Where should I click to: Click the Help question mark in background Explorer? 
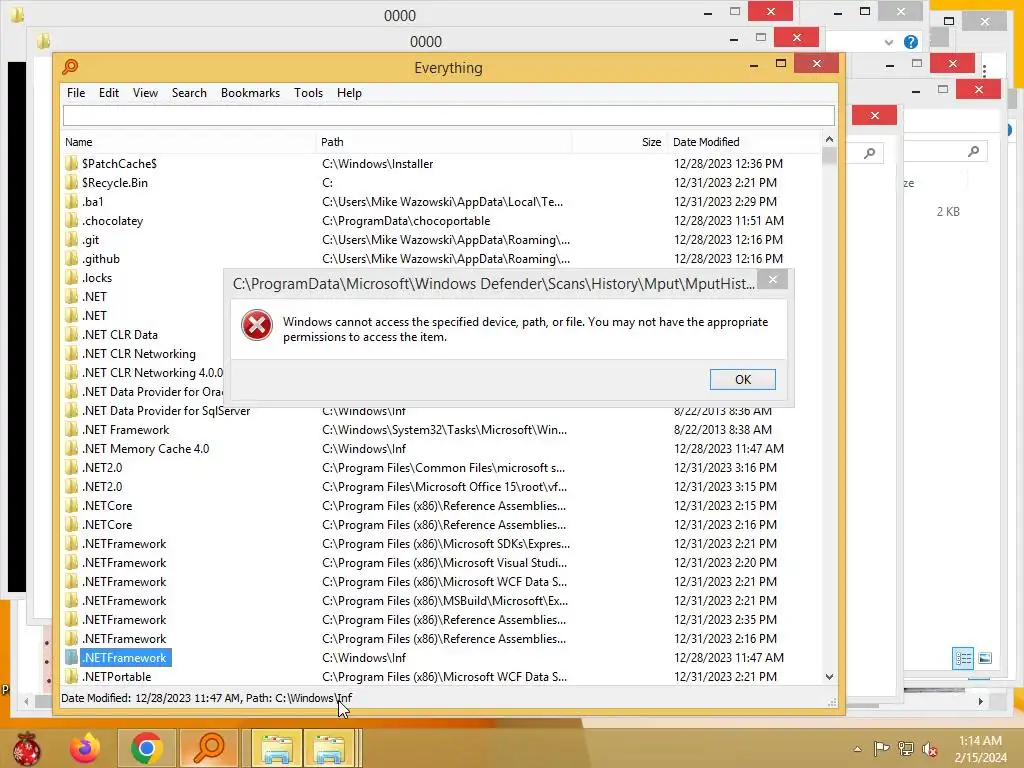pos(910,42)
